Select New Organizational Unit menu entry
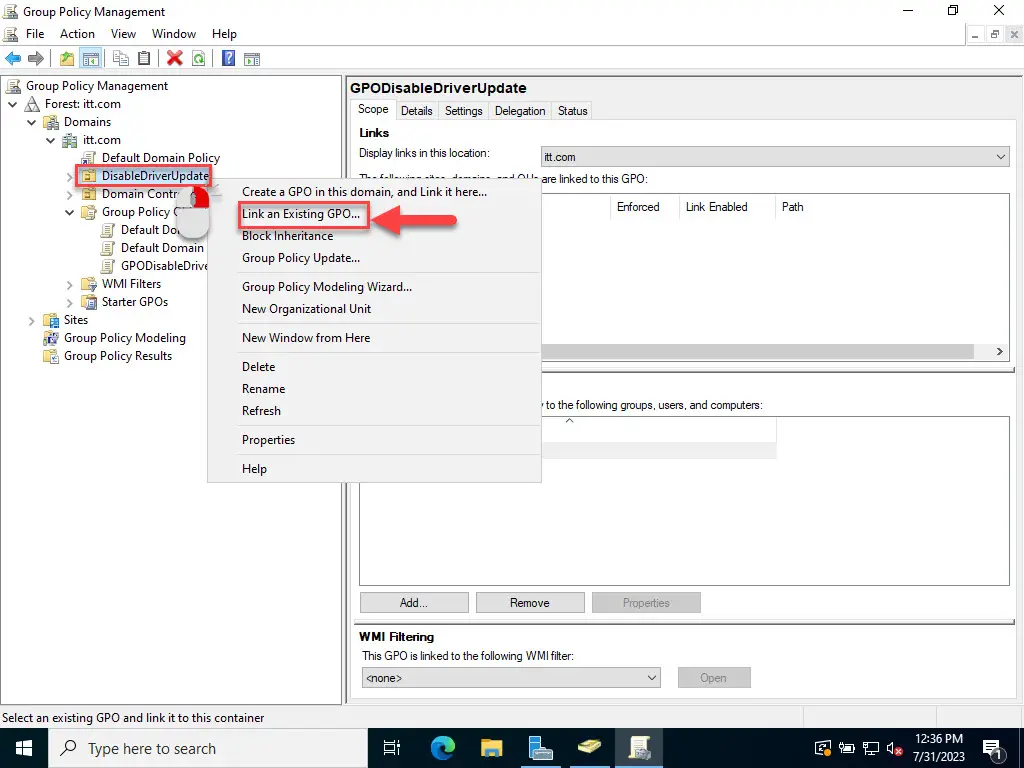This screenshot has width=1024, height=768. click(x=306, y=309)
